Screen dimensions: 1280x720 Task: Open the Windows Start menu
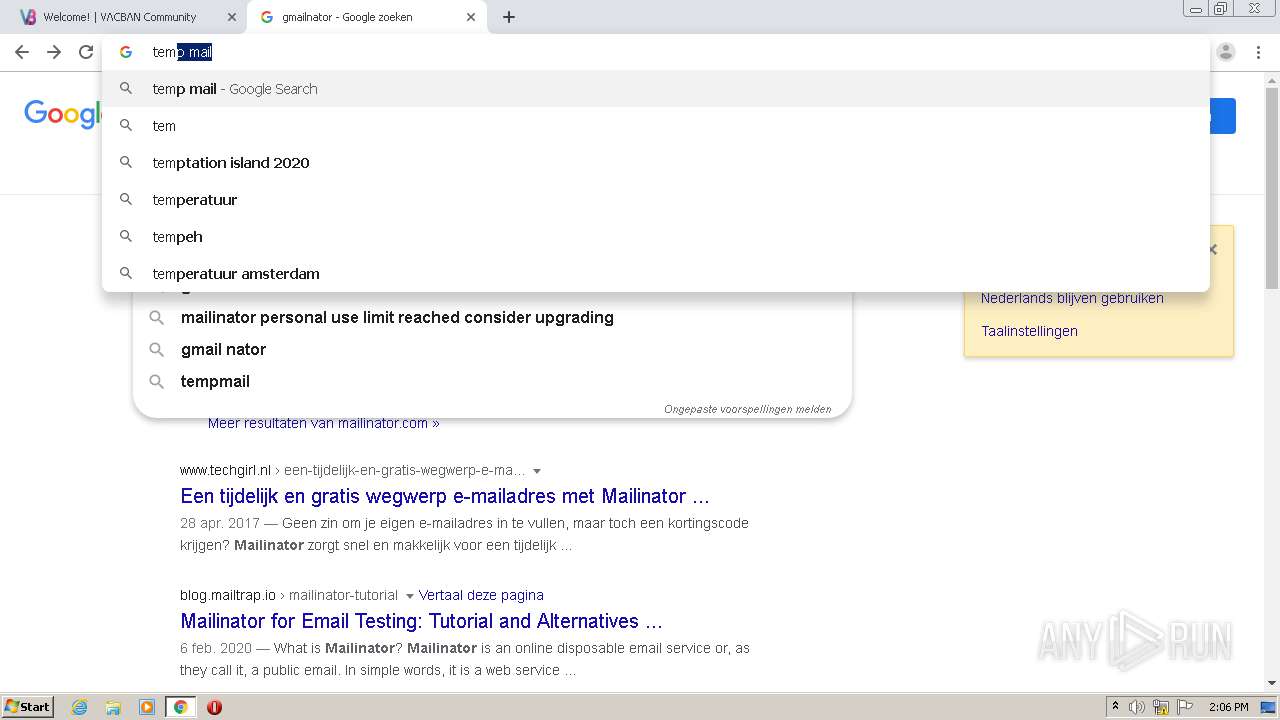pos(28,706)
